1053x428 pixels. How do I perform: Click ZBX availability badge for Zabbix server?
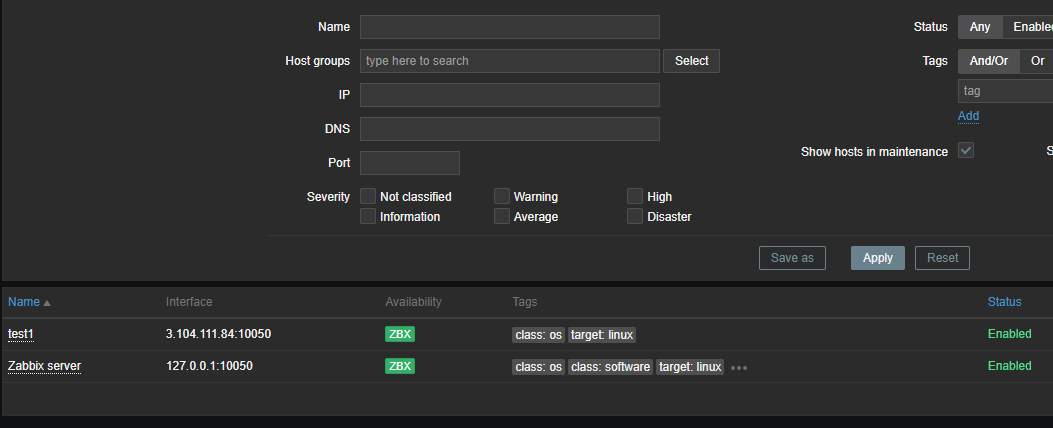400,366
